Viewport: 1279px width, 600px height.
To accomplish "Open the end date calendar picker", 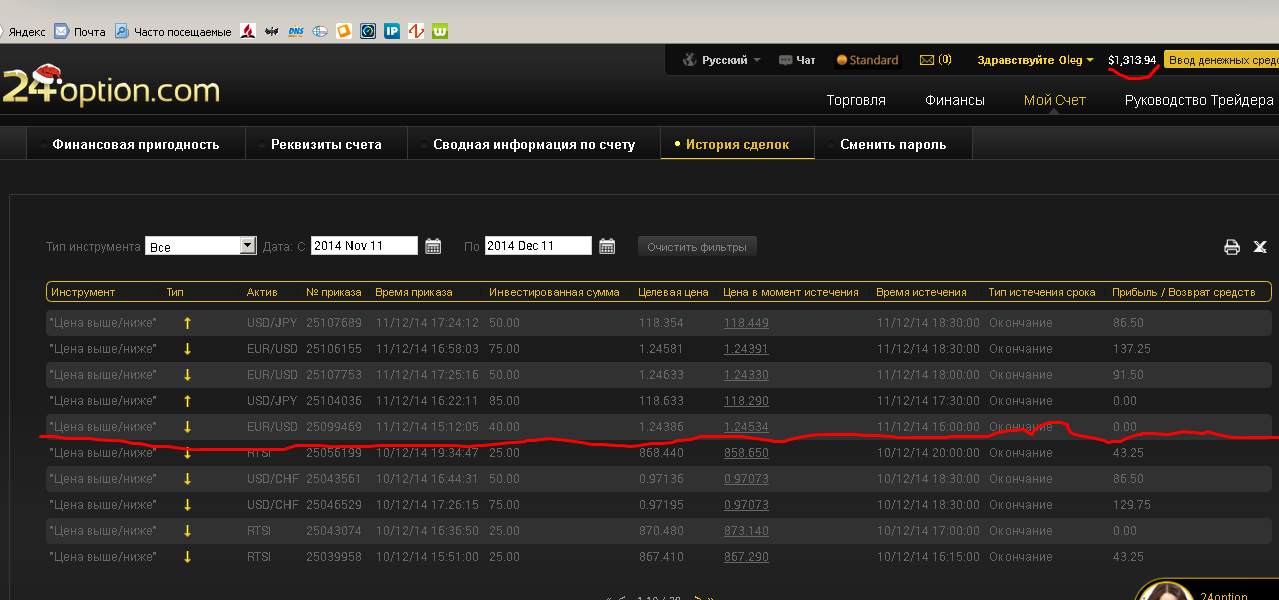I will 607,246.
